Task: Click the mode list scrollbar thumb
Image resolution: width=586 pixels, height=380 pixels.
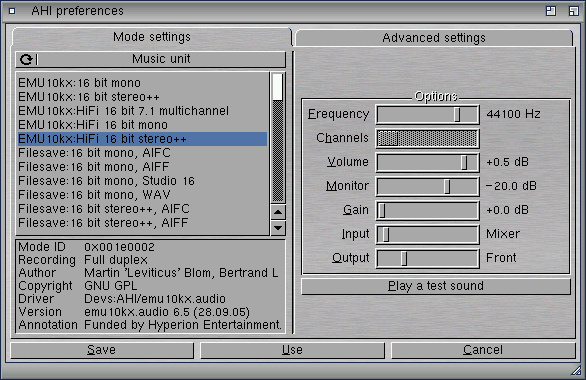Action: 278,87
